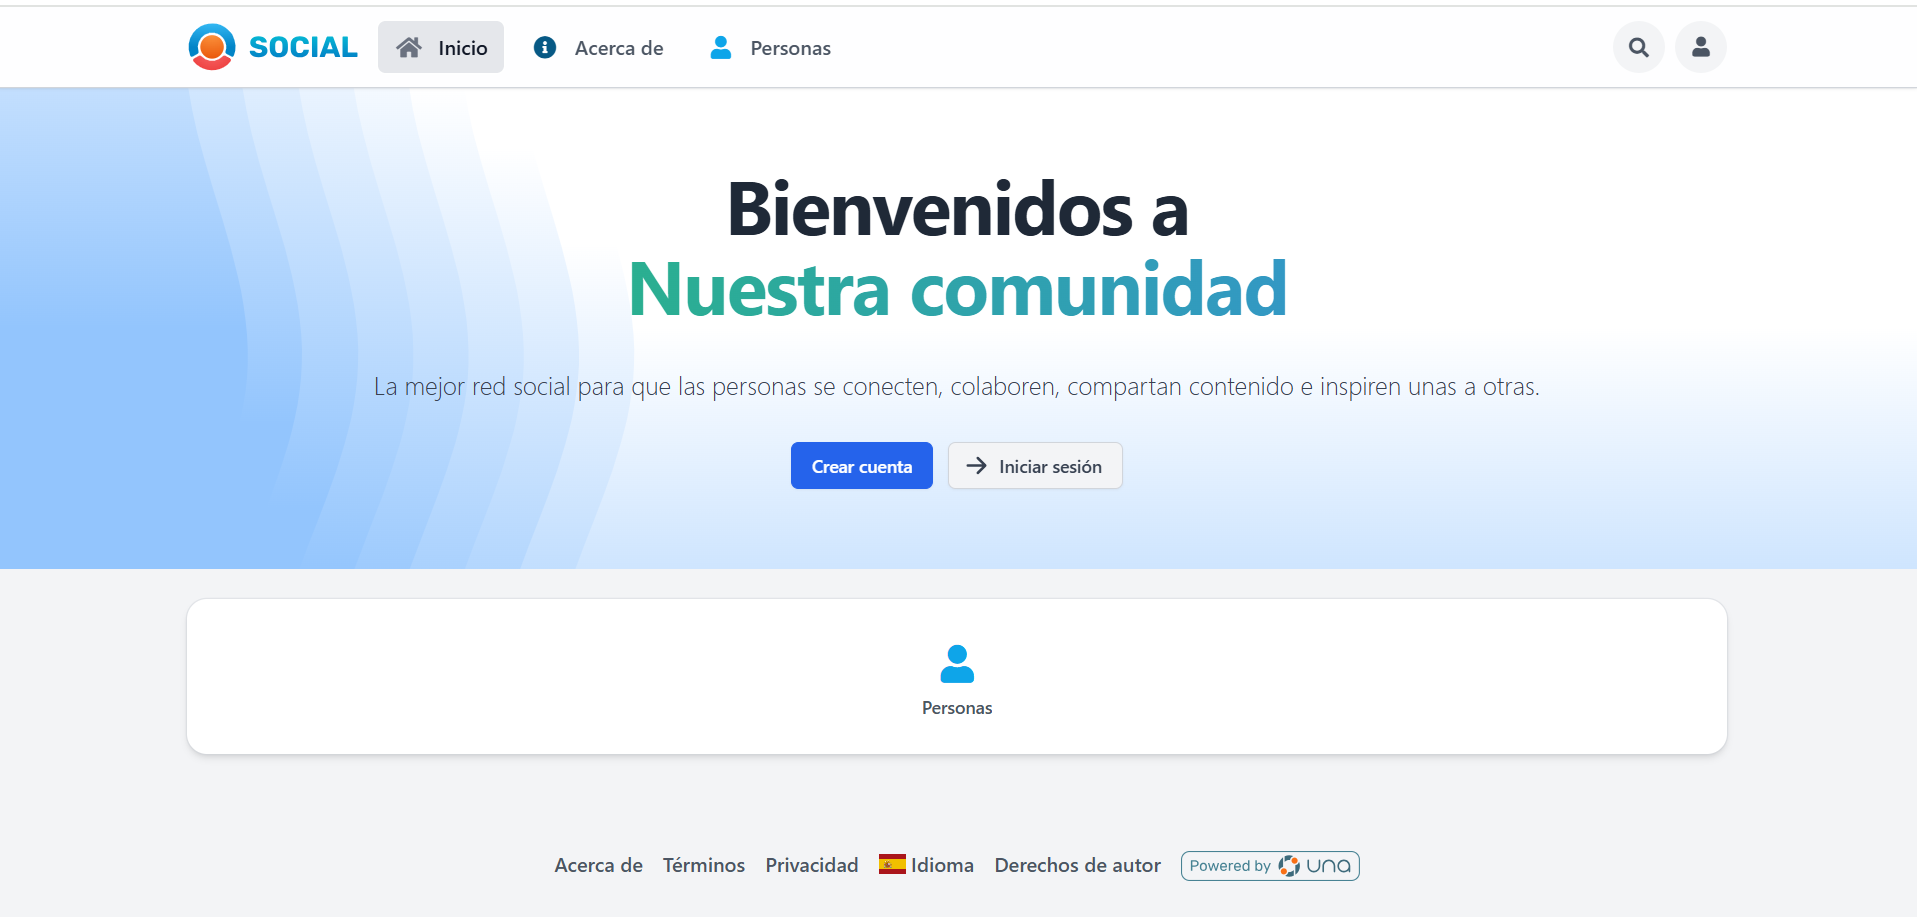Viewport: 1917px width, 917px height.
Task: Go to Personas in top navigation
Action: point(790,48)
